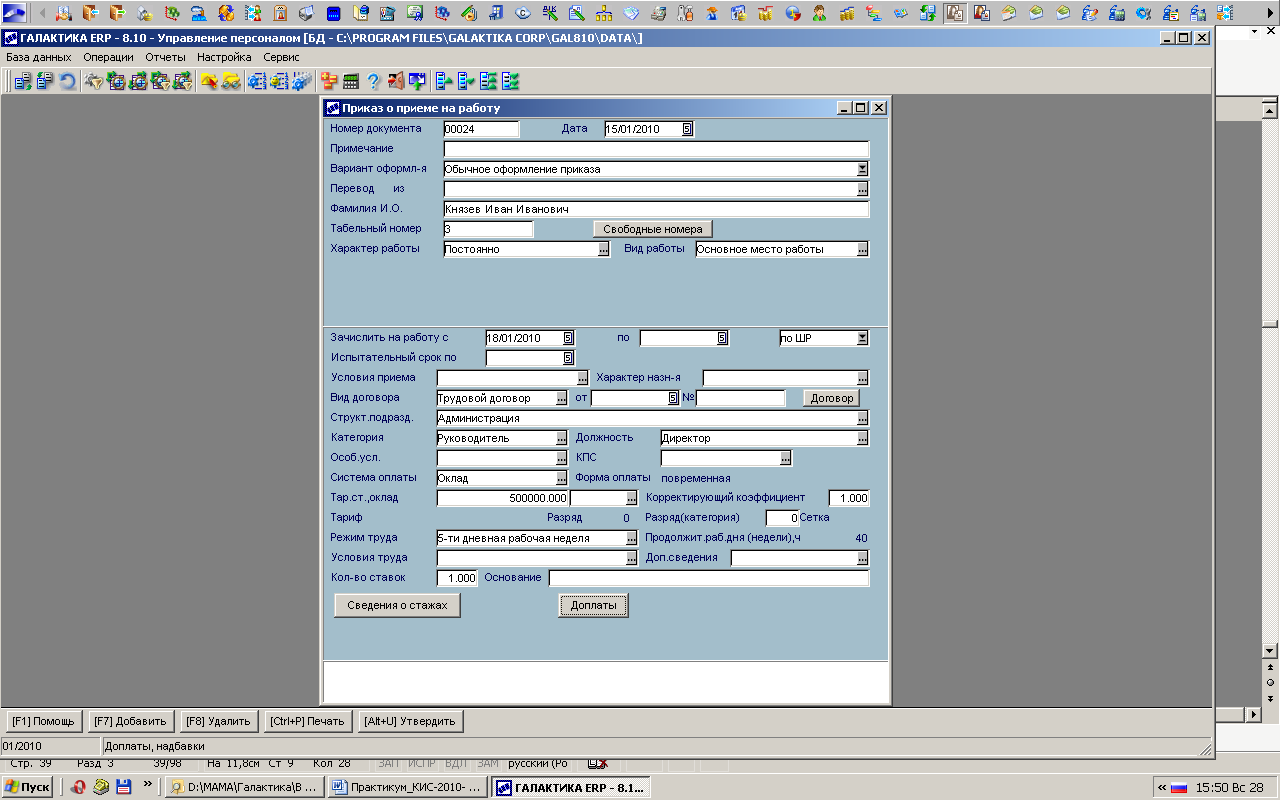This screenshot has width=1280, height=800.
Task: Click the [Alt+U] Утвердить button
Action: (x=410, y=721)
